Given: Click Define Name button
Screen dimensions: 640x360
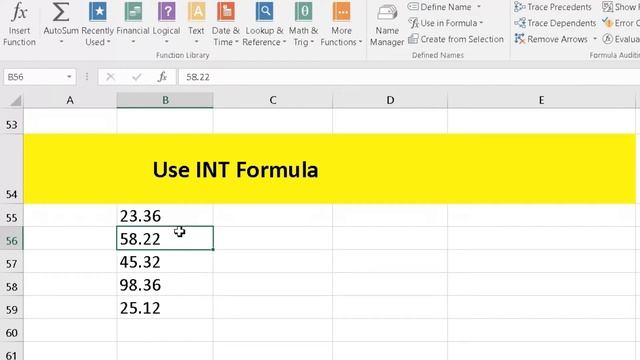Looking at the screenshot, I should (440, 7).
